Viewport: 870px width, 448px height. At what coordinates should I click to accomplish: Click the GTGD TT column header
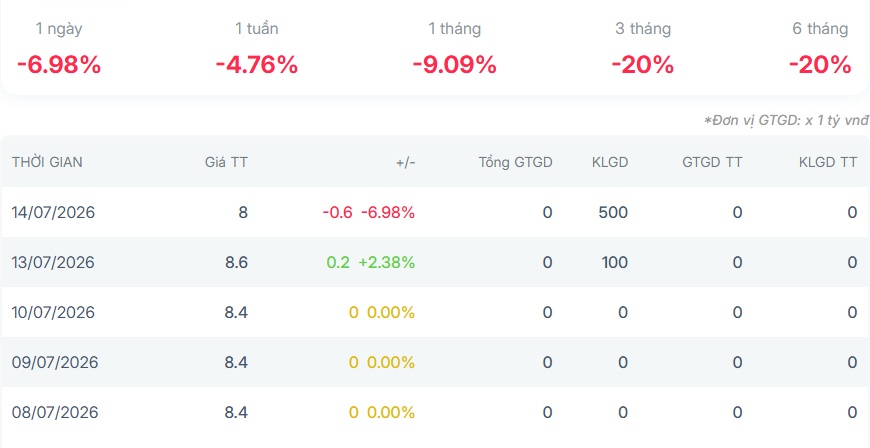(712, 162)
